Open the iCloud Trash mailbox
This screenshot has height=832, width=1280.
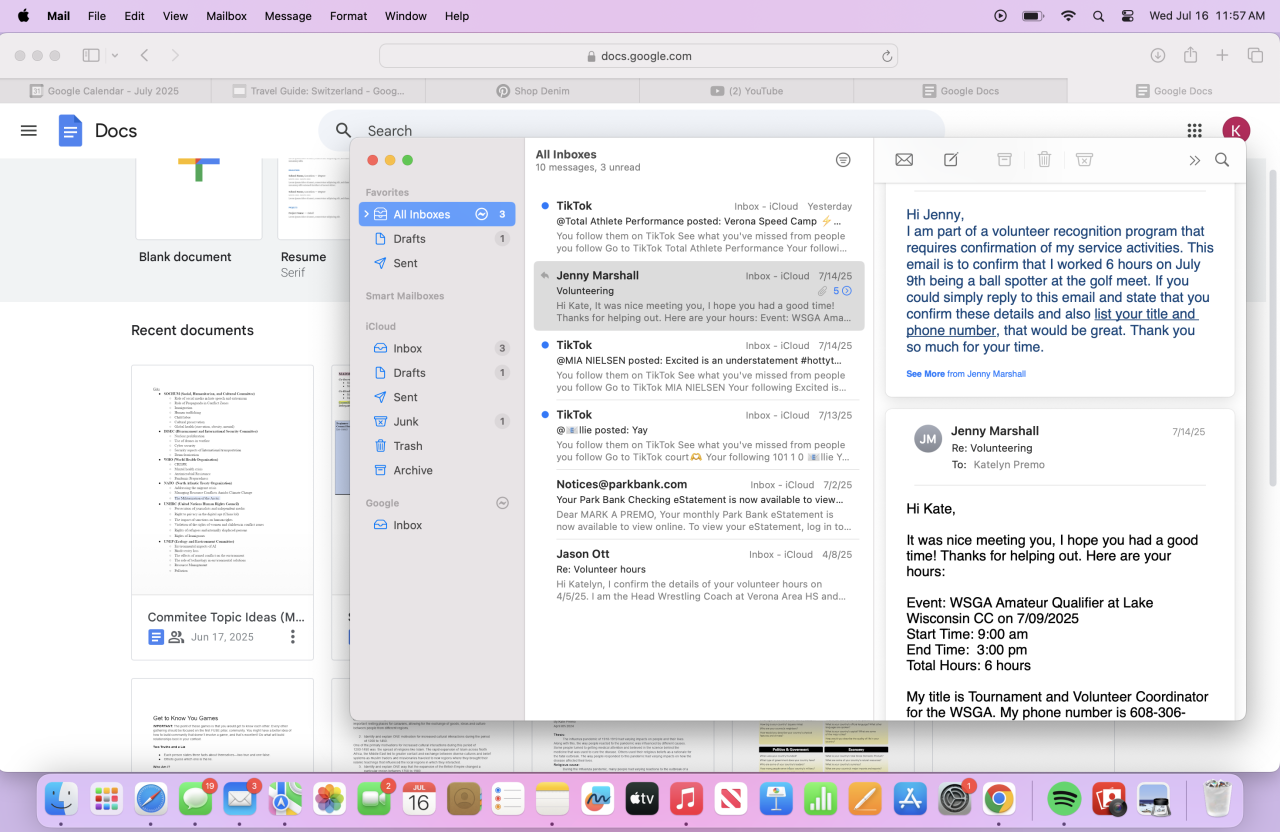pos(437,446)
